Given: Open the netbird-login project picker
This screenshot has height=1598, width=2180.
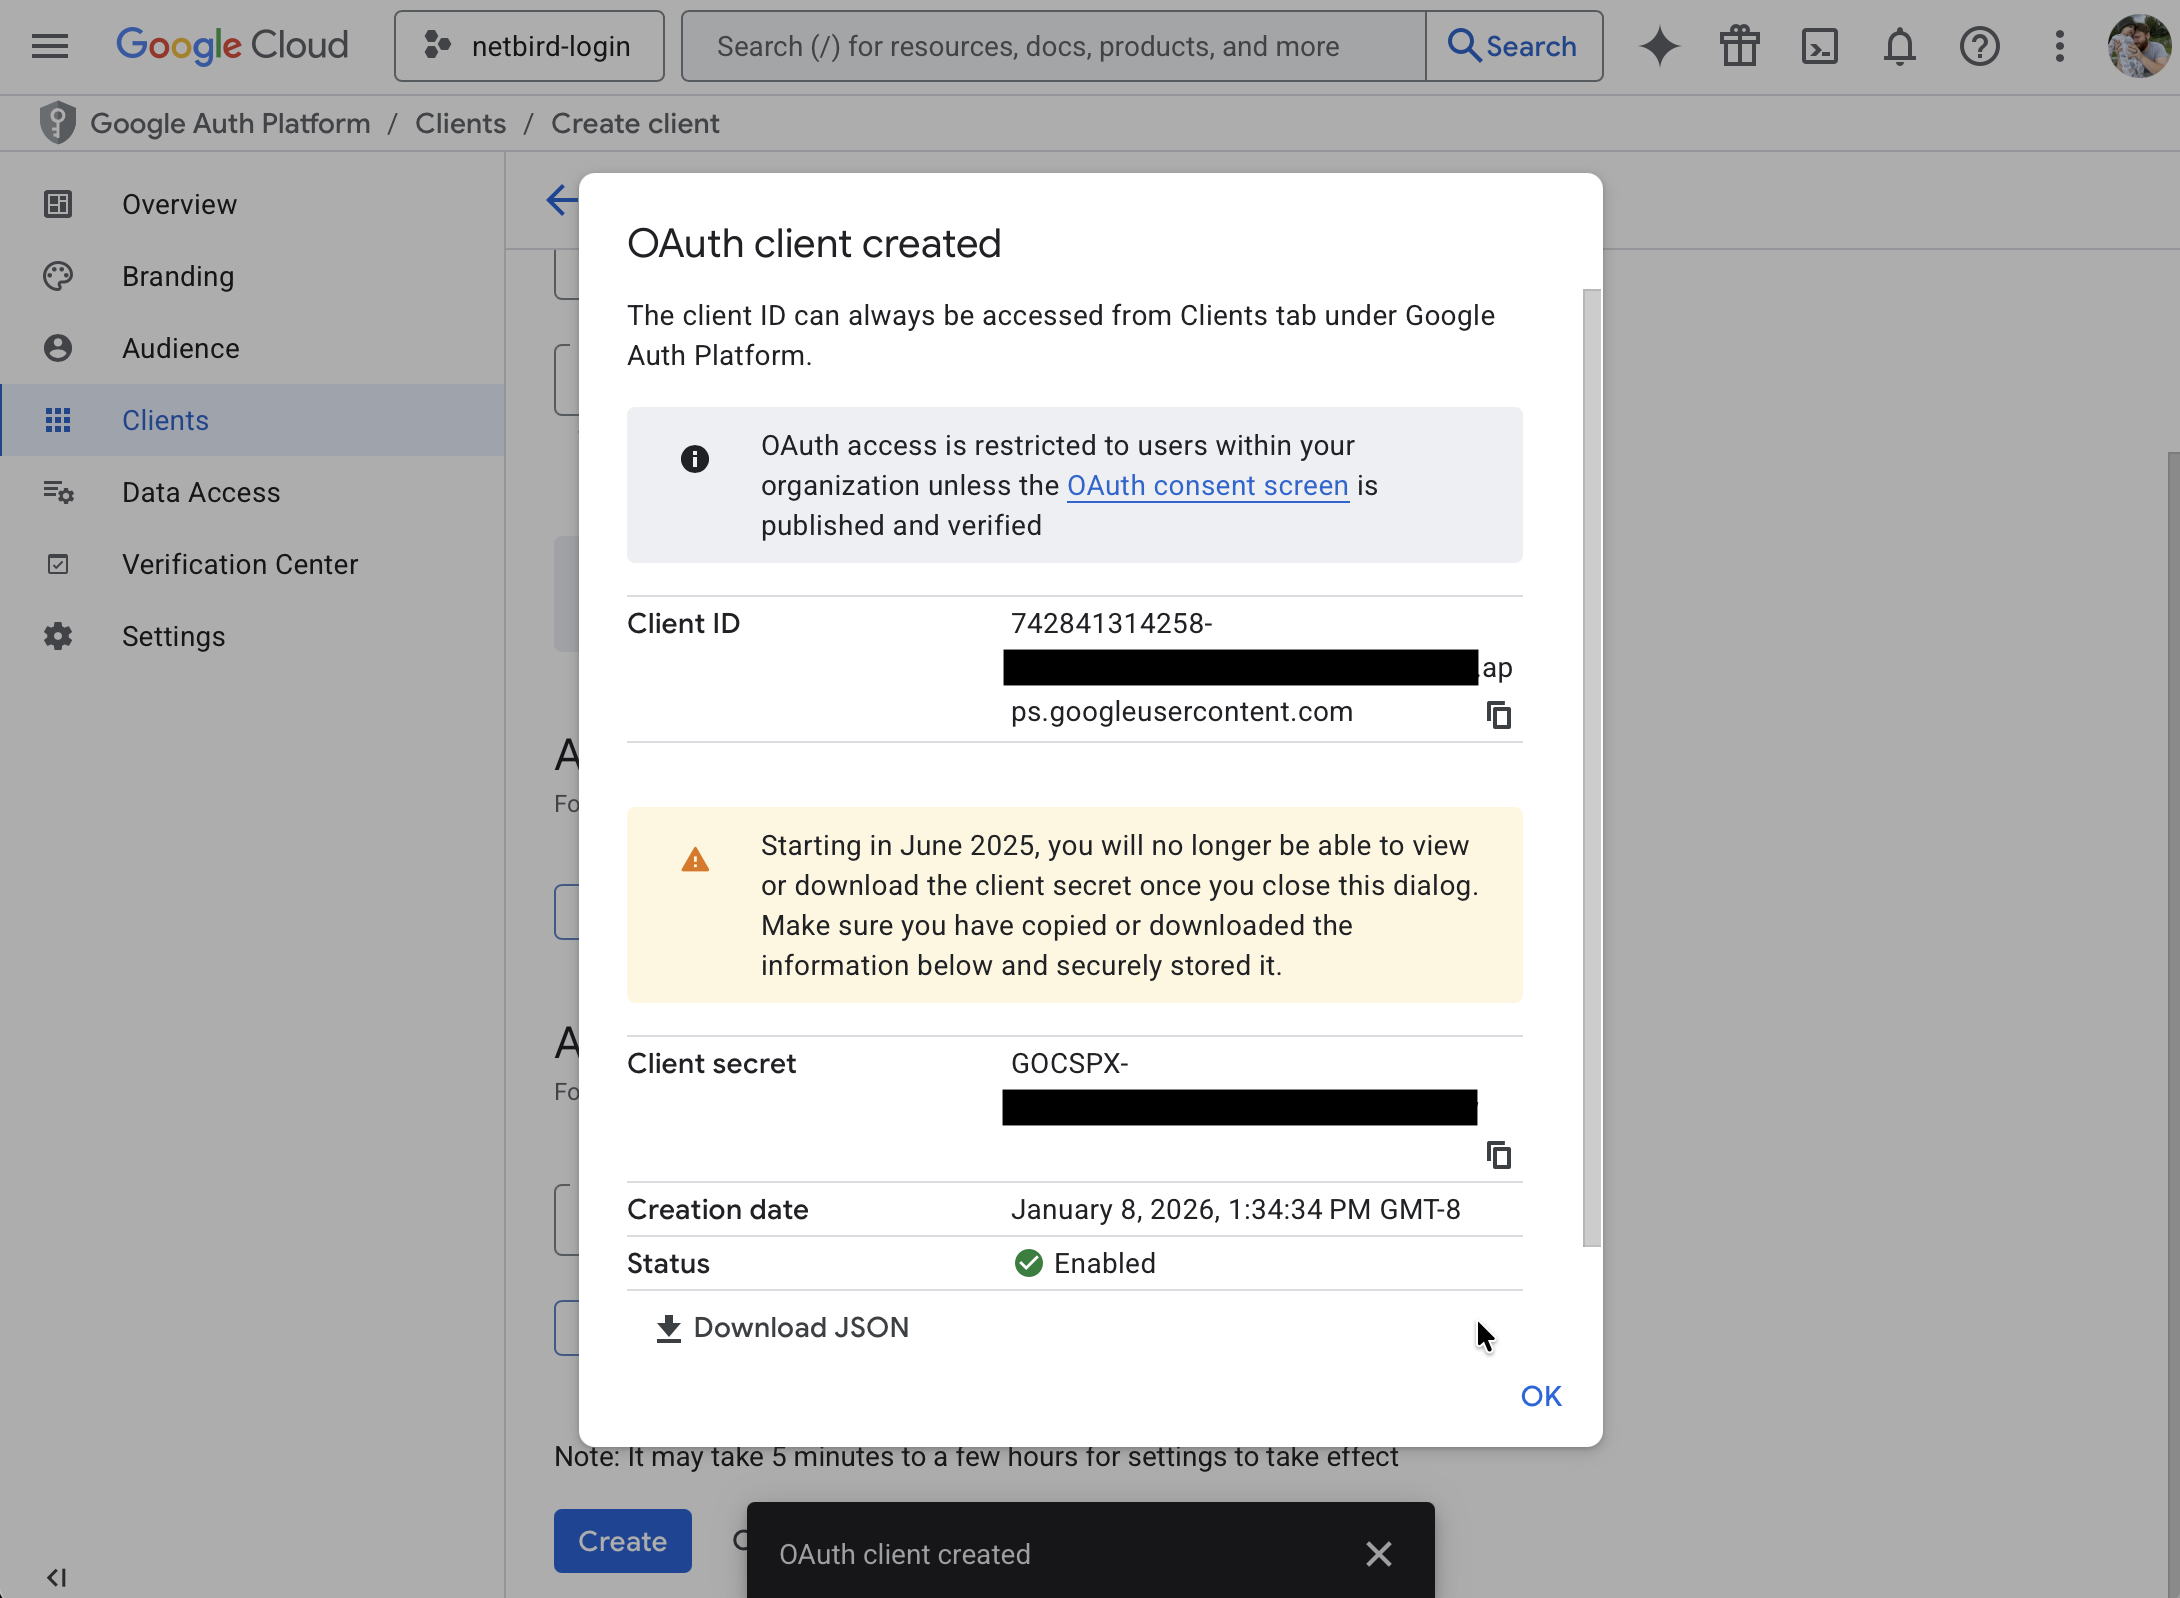Looking at the screenshot, I should pyautogui.click(x=529, y=46).
